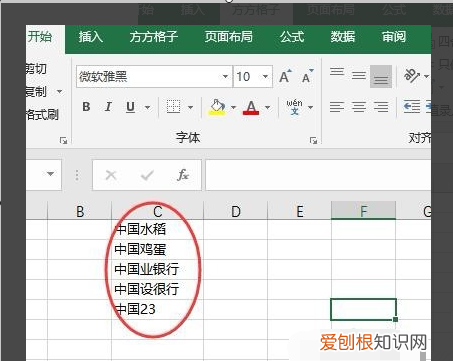Image resolution: width=453 pixels, height=361 pixels.
Task: Decrease indent icon
Action: pyautogui.click(x=411, y=107)
